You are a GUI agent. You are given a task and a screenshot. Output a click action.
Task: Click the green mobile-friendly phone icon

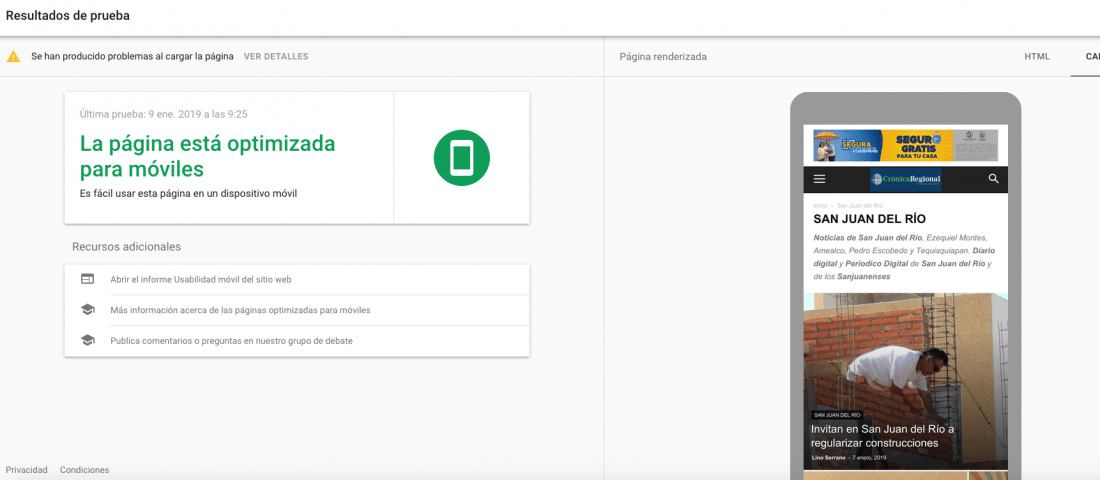click(461, 158)
